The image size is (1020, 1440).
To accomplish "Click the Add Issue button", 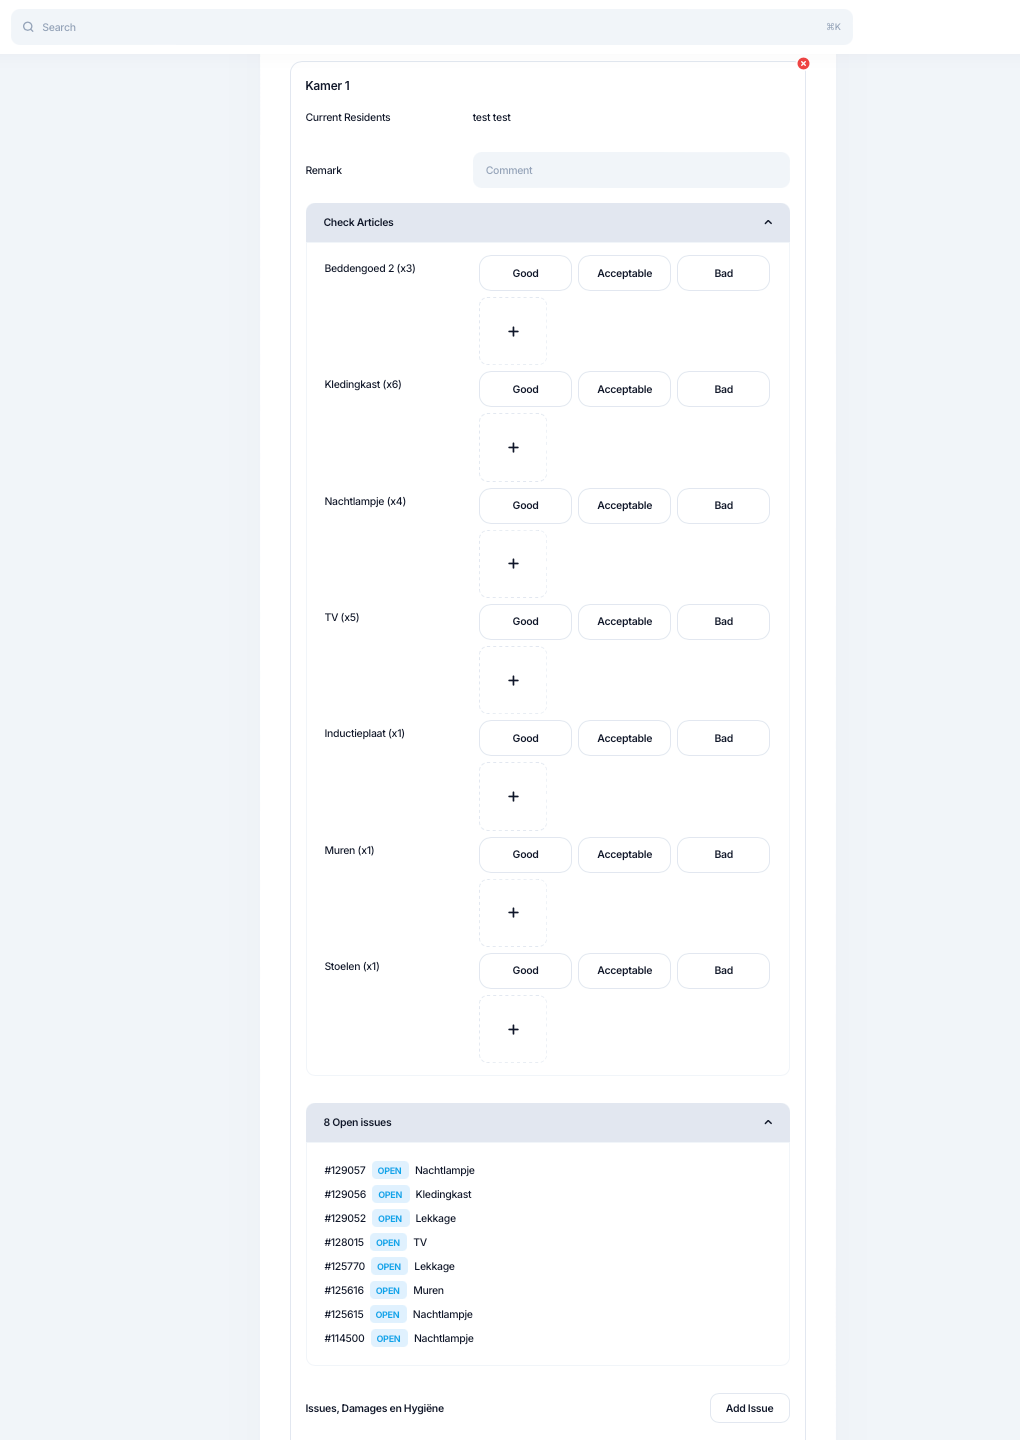I will pos(749,1408).
